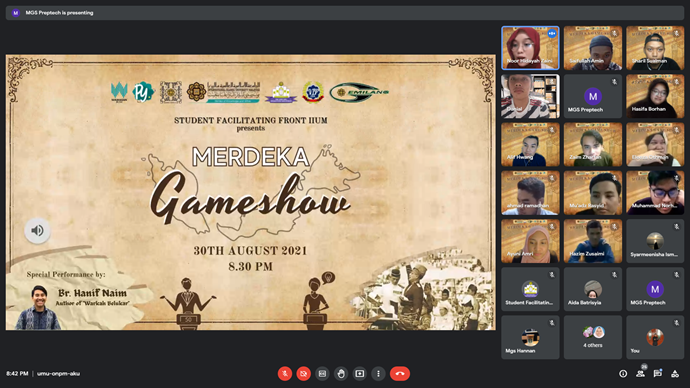The height and width of the screenshot is (388, 690).
Task: Unmute the microphone in the call bar
Action: click(285, 373)
